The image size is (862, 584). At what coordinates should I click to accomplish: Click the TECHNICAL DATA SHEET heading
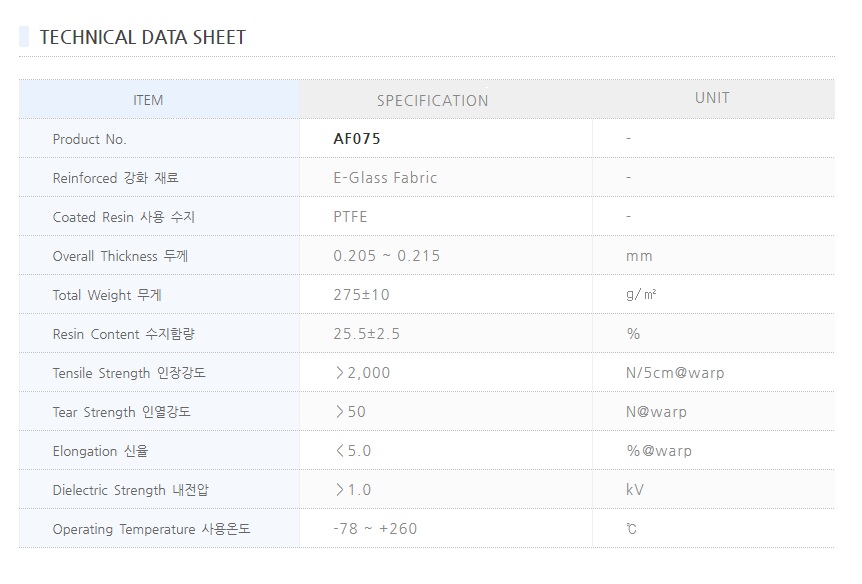[x=142, y=38]
